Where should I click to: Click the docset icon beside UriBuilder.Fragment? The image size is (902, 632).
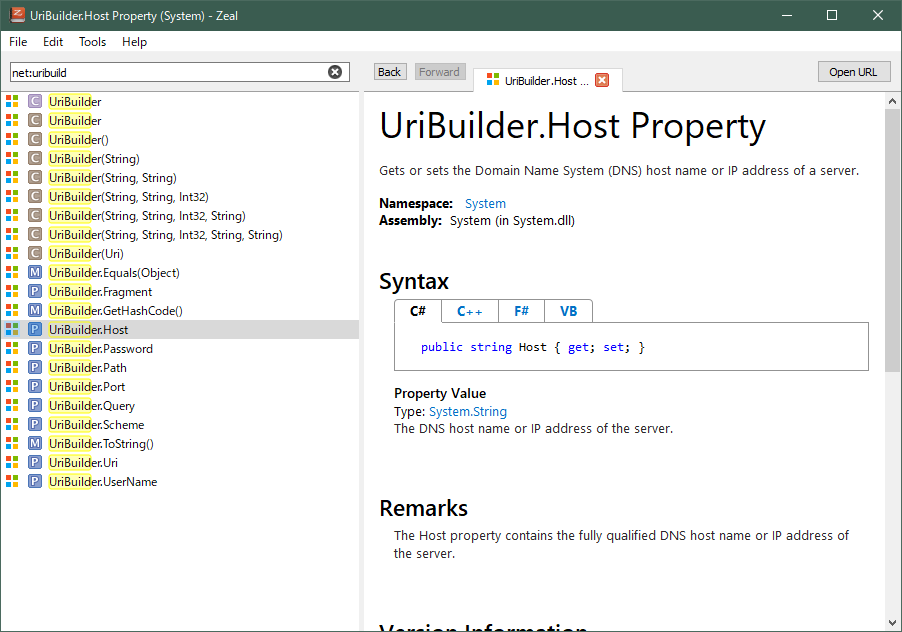12,291
